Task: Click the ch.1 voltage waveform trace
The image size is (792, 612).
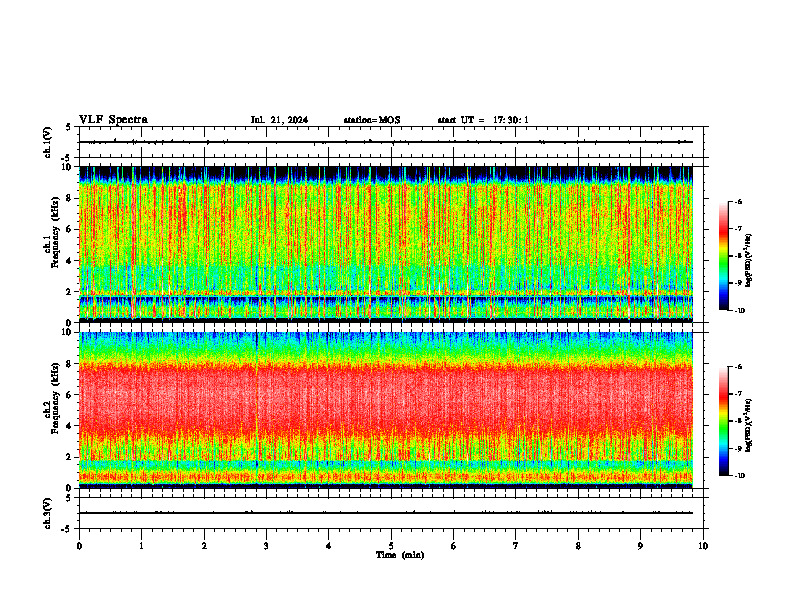Action: [386, 142]
